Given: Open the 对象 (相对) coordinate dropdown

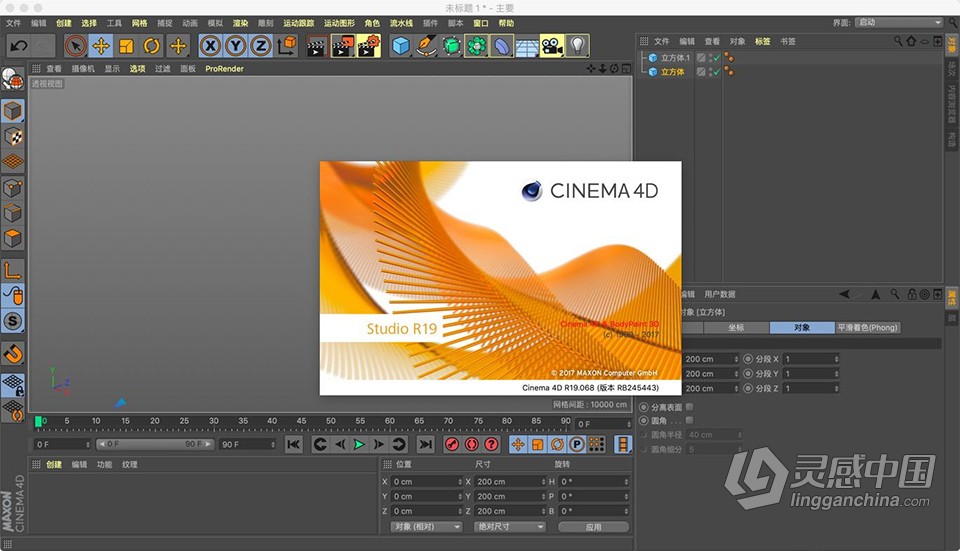Looking at the screenshot, I should point(426,527).
